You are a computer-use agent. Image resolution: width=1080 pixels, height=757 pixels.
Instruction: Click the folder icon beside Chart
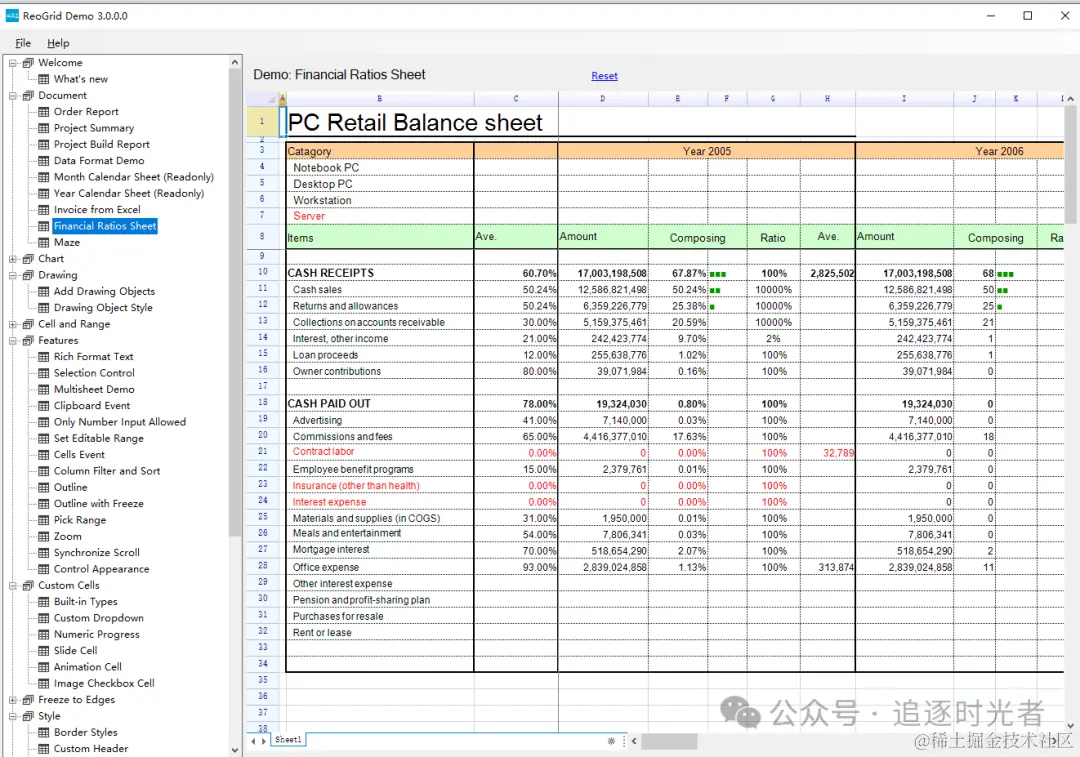click(28, 259)
